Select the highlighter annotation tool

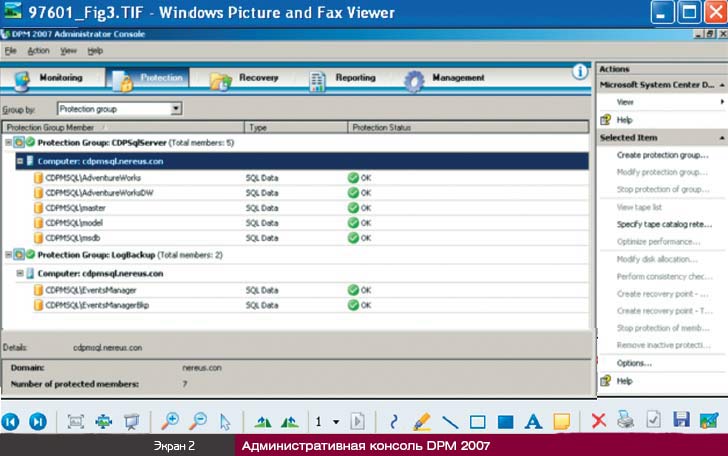[x=422, y=421]
